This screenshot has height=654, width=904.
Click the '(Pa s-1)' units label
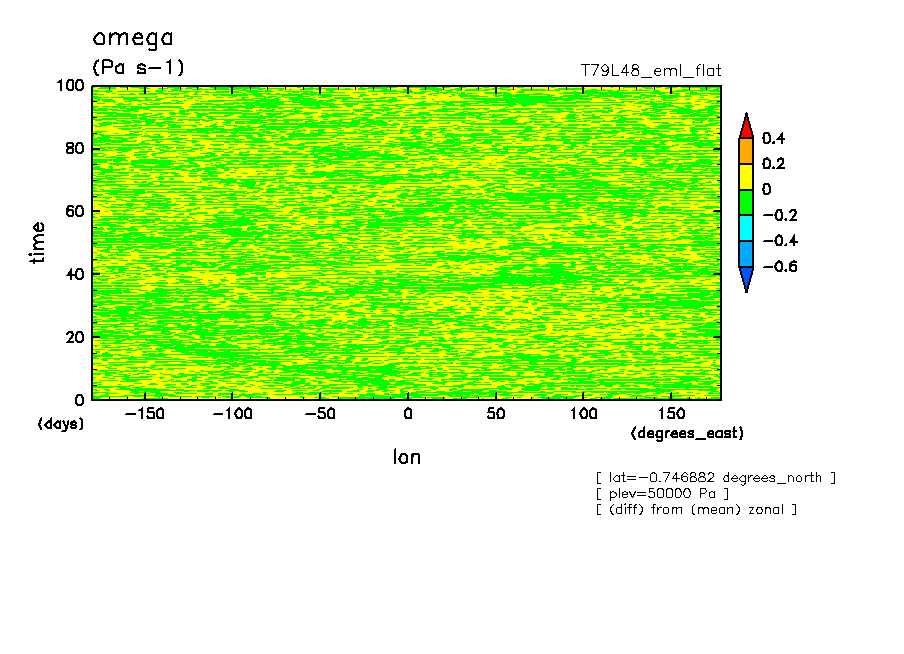pos(138,68)
